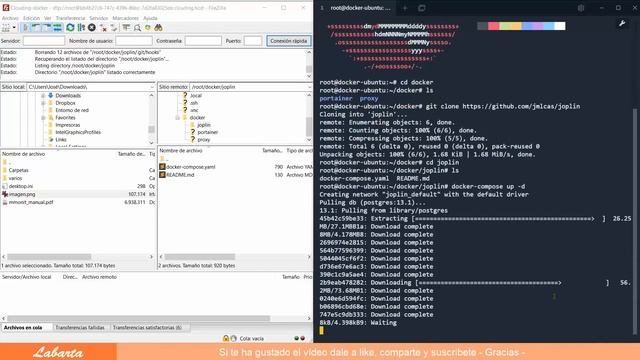Open the Edición menu
Screen dimensions: 640x360
click(x=31, y=18)
